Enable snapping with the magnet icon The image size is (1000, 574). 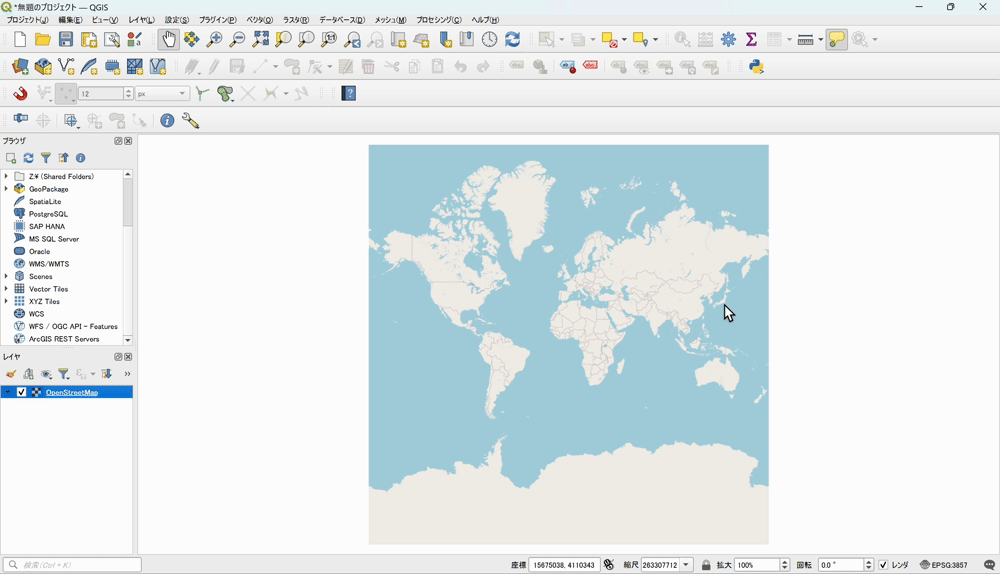[20, 94]
